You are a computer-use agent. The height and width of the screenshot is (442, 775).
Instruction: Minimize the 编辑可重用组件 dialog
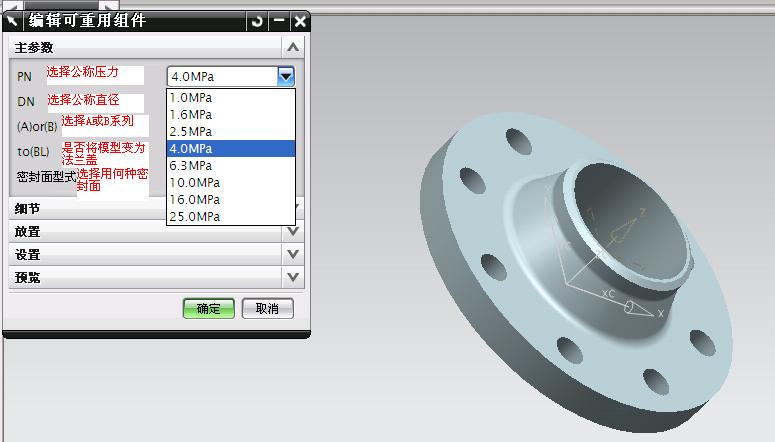coord(279,21)
